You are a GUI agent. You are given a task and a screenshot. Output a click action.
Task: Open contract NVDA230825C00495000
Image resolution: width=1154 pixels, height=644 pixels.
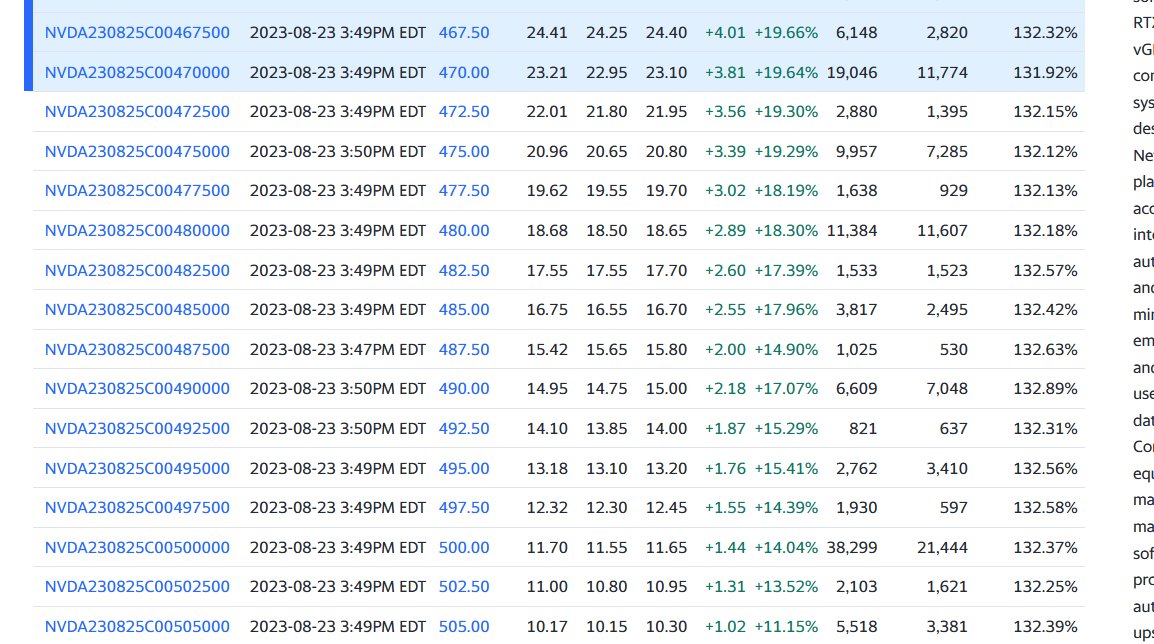pyautogui.click(x=137, y=468)
